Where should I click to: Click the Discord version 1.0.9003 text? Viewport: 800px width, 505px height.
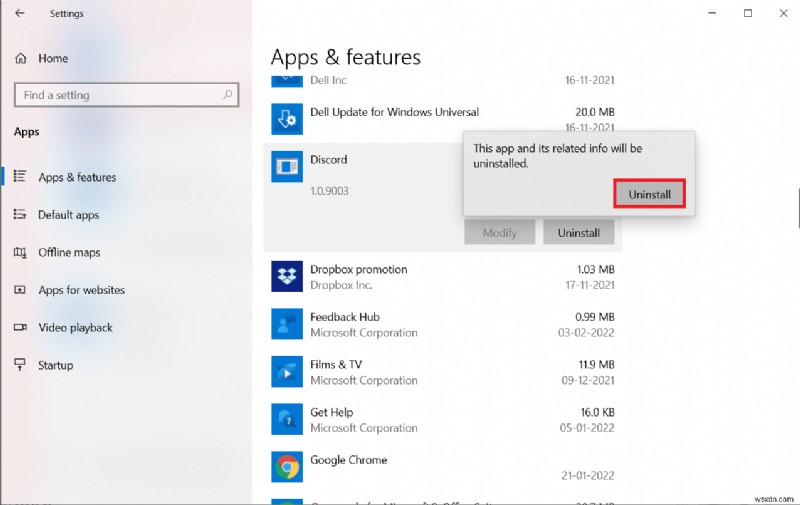(329, 191)
